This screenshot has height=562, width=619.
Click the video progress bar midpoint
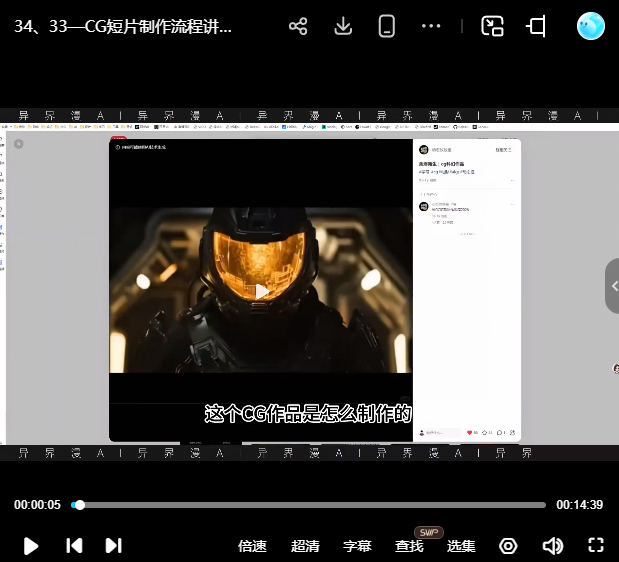[x=310, y=505]
